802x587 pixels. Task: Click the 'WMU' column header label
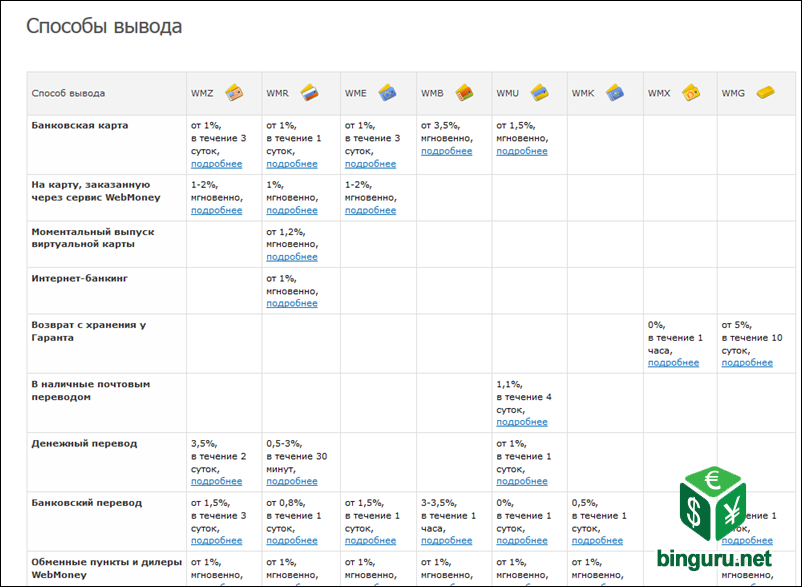click(x=507, y=94)
